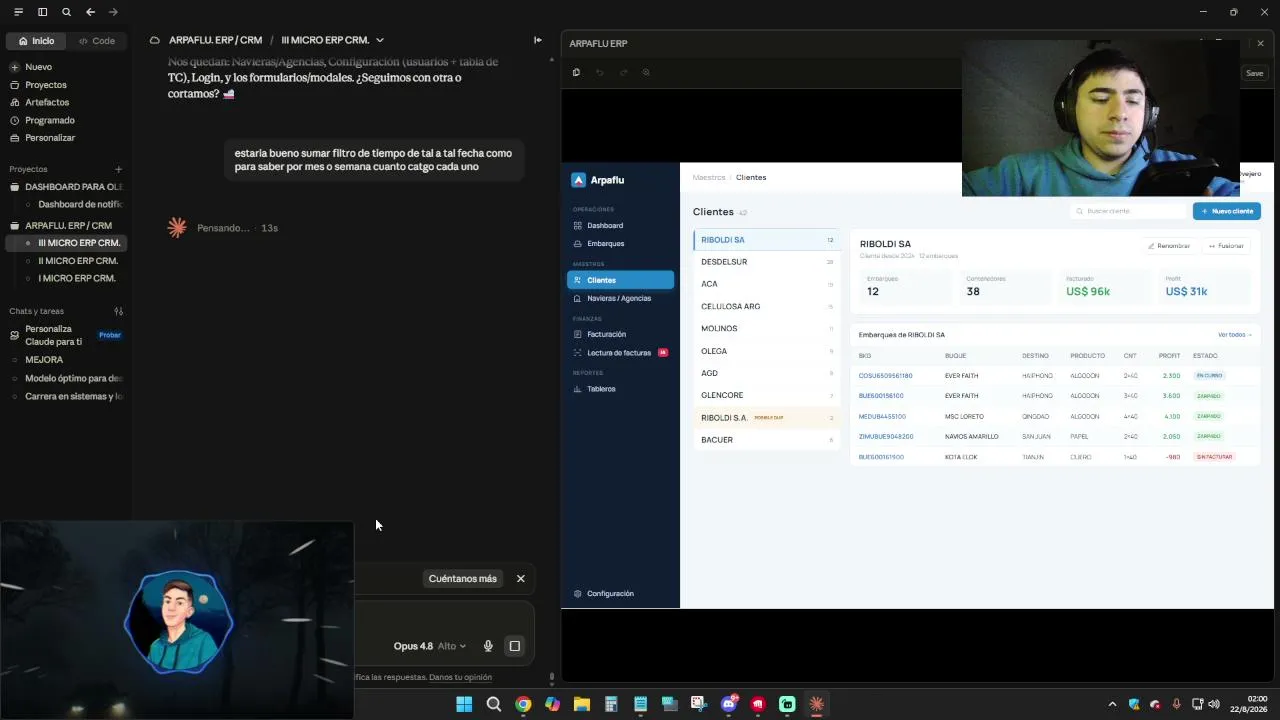The height and width of the screenshot is (720, 1280).
Task: Open the hamburger menu in Claude's title bar
Action: (x=18, y=12)
